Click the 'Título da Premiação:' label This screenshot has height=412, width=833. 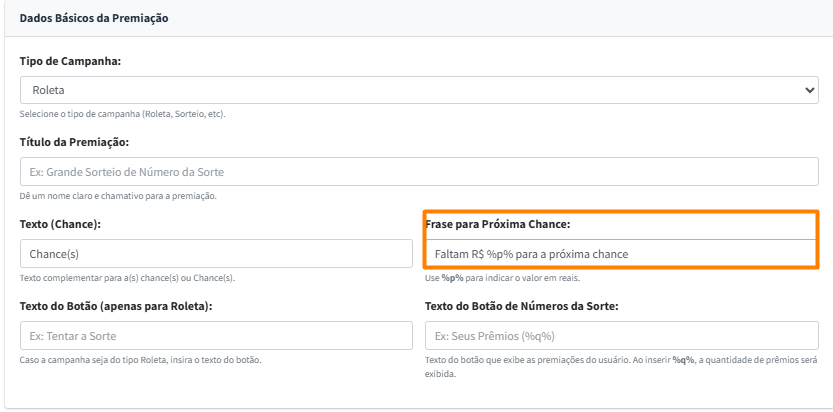tap(74, 142)
